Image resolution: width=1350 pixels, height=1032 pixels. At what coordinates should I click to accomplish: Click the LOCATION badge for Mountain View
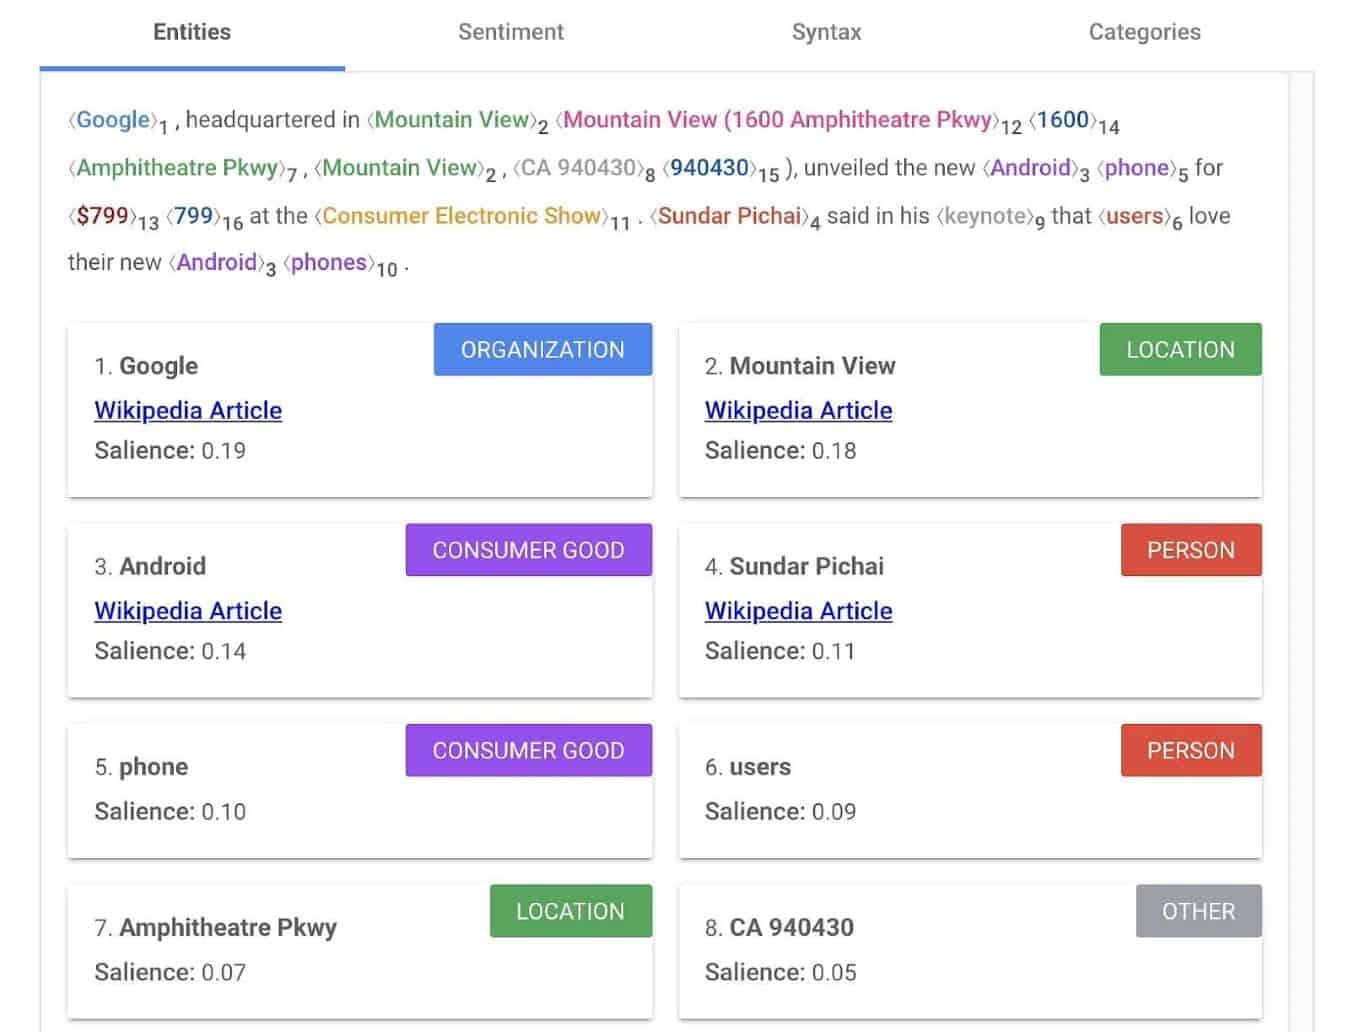pos(1180,349)
